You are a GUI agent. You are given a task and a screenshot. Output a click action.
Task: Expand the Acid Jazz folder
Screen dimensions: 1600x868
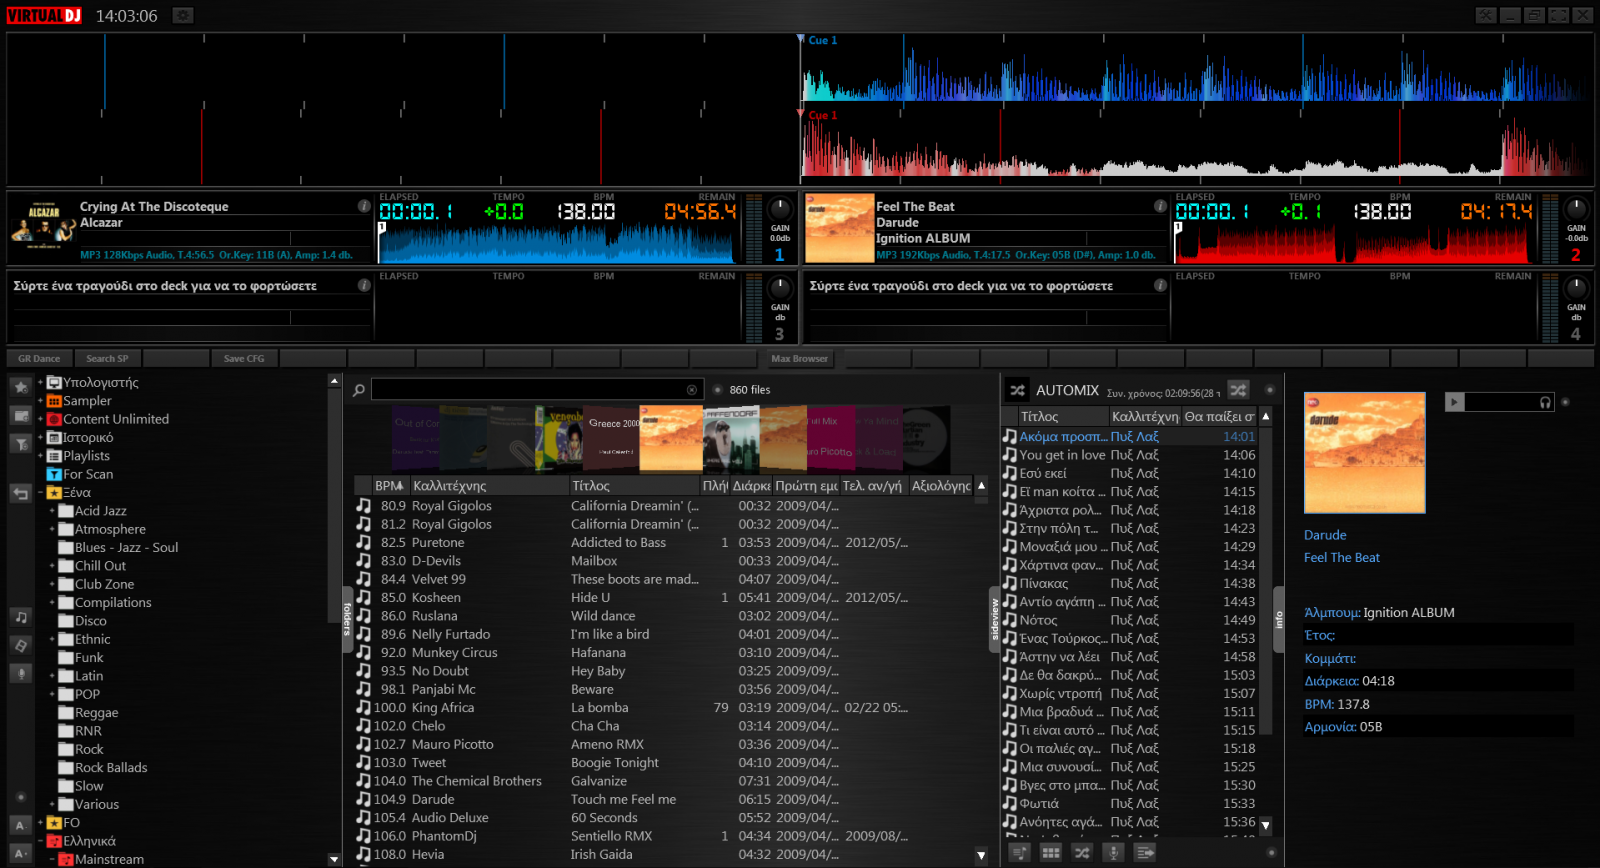pyautogui.click(x=52, y=511)
